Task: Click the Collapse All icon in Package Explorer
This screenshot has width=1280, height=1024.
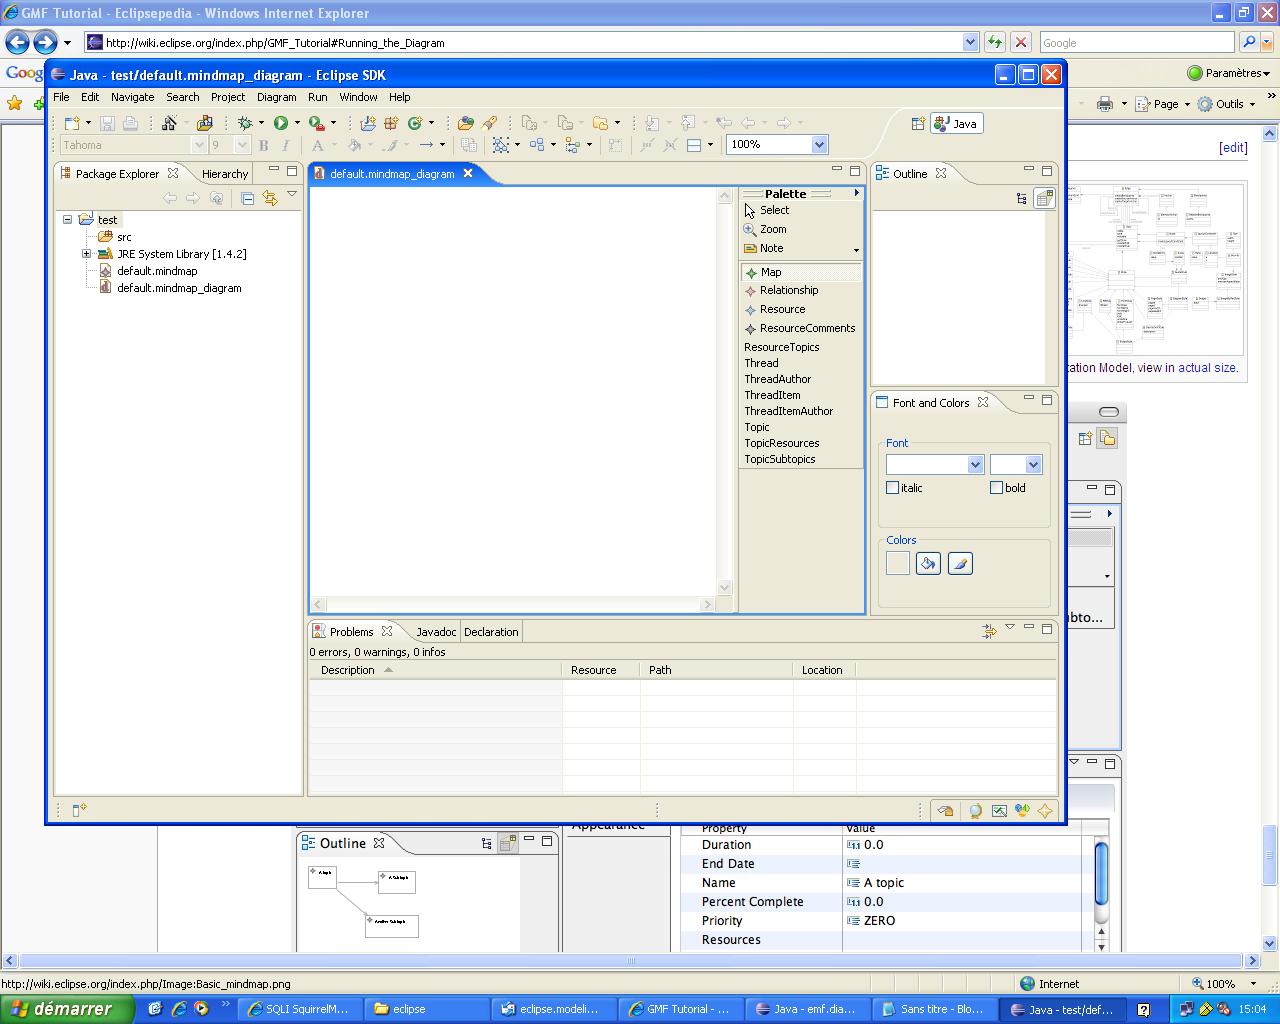Action: coord(247,198)
